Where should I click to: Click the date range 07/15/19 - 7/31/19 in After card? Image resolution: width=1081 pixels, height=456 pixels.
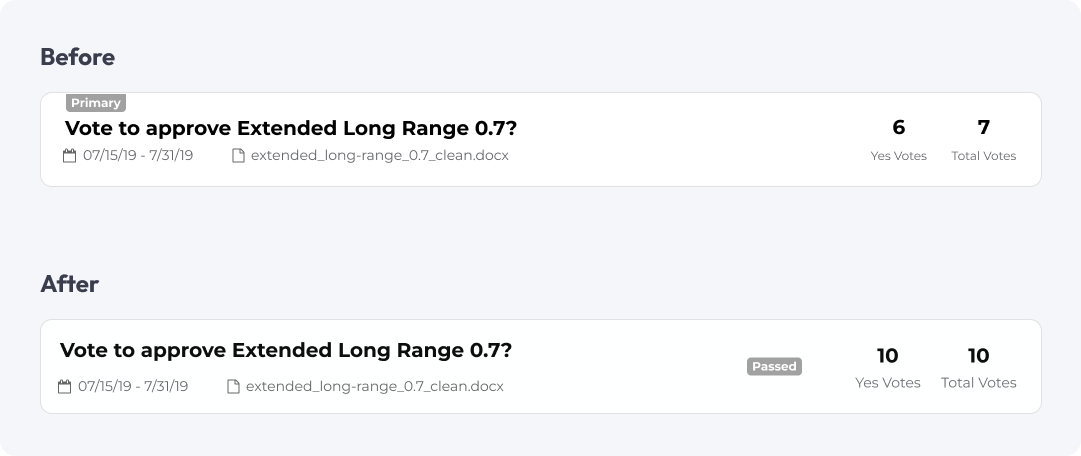[133, 386]
